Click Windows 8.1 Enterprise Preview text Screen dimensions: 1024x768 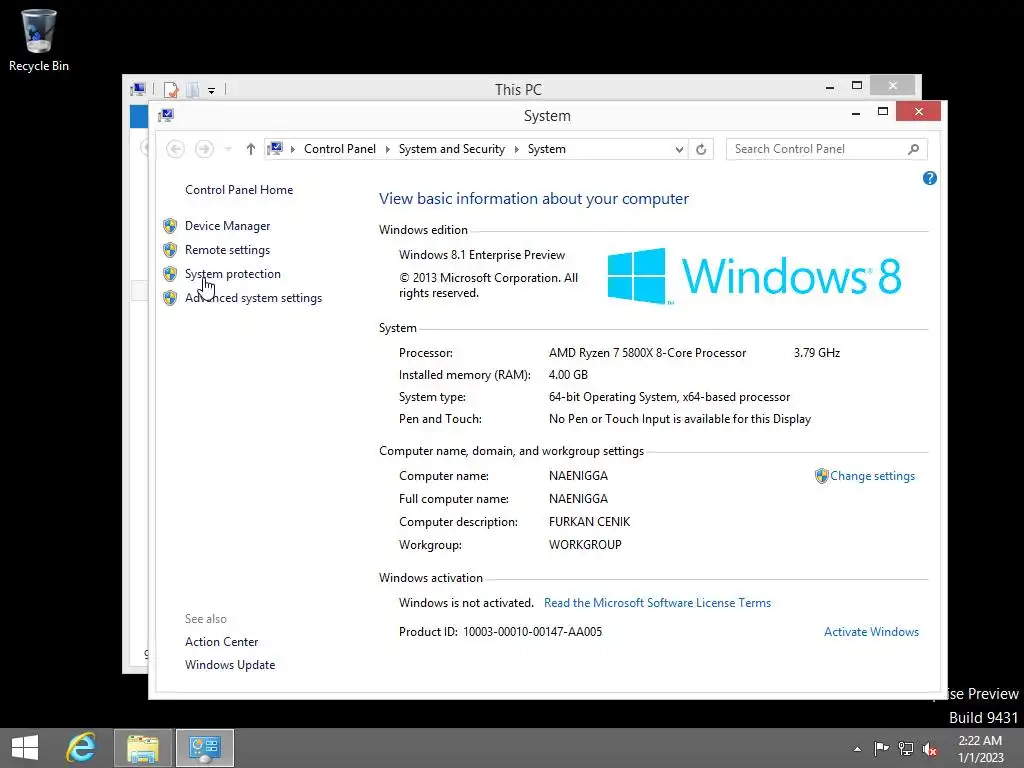482,255
